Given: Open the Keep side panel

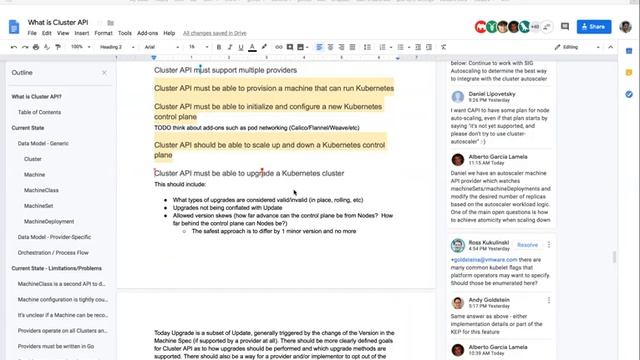Looking at the screenshot, I should 629,73.
